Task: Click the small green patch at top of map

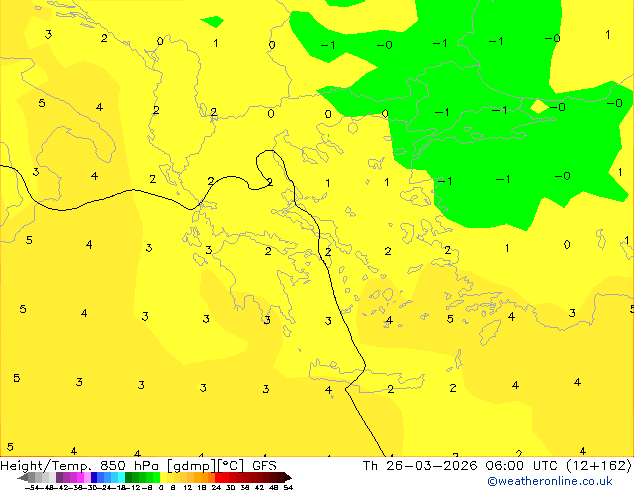Action: (x=212, y=21)
